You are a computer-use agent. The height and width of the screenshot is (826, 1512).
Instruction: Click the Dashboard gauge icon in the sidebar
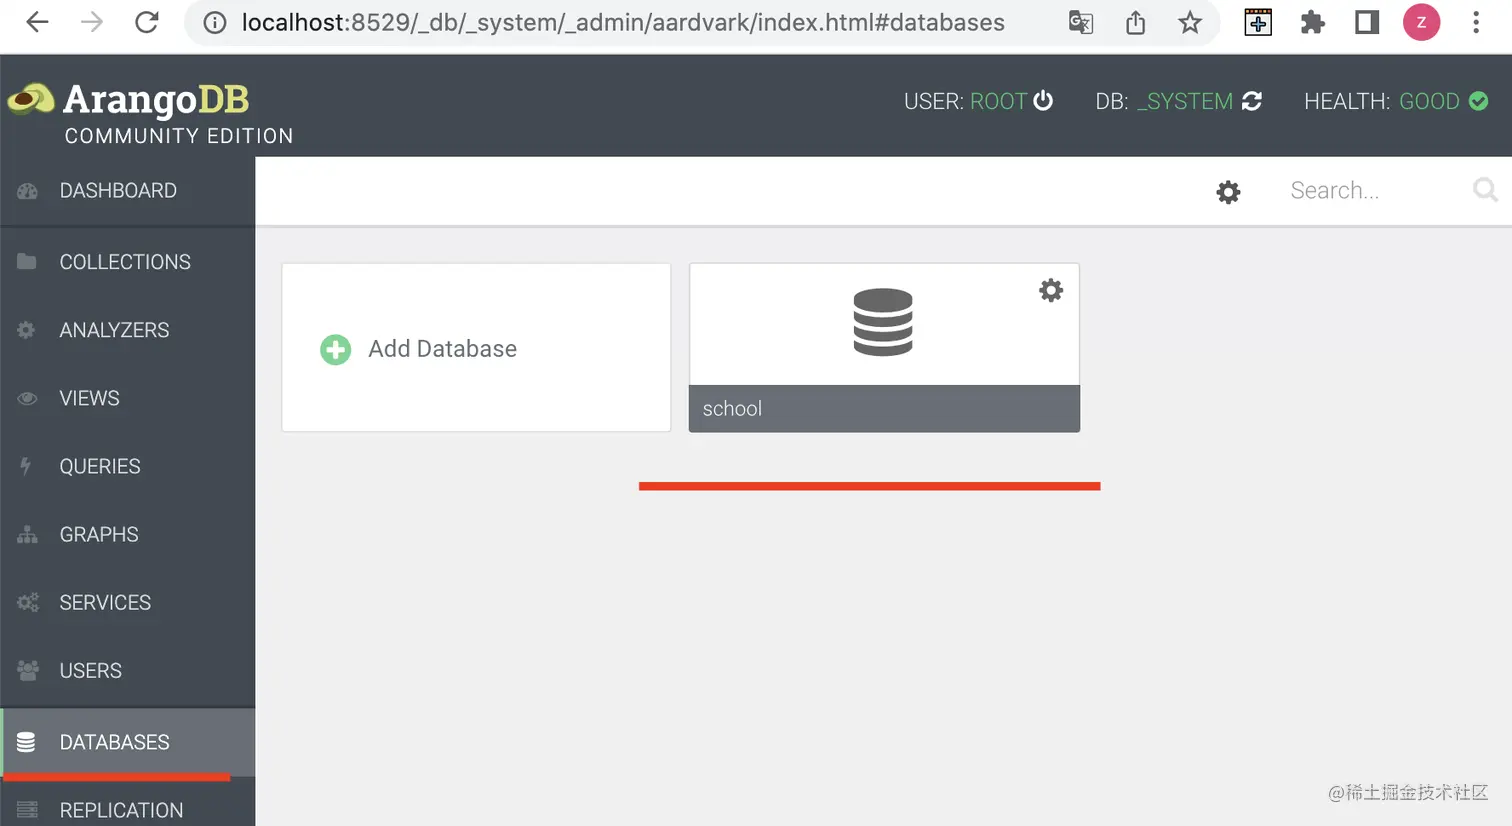[27, 190]
